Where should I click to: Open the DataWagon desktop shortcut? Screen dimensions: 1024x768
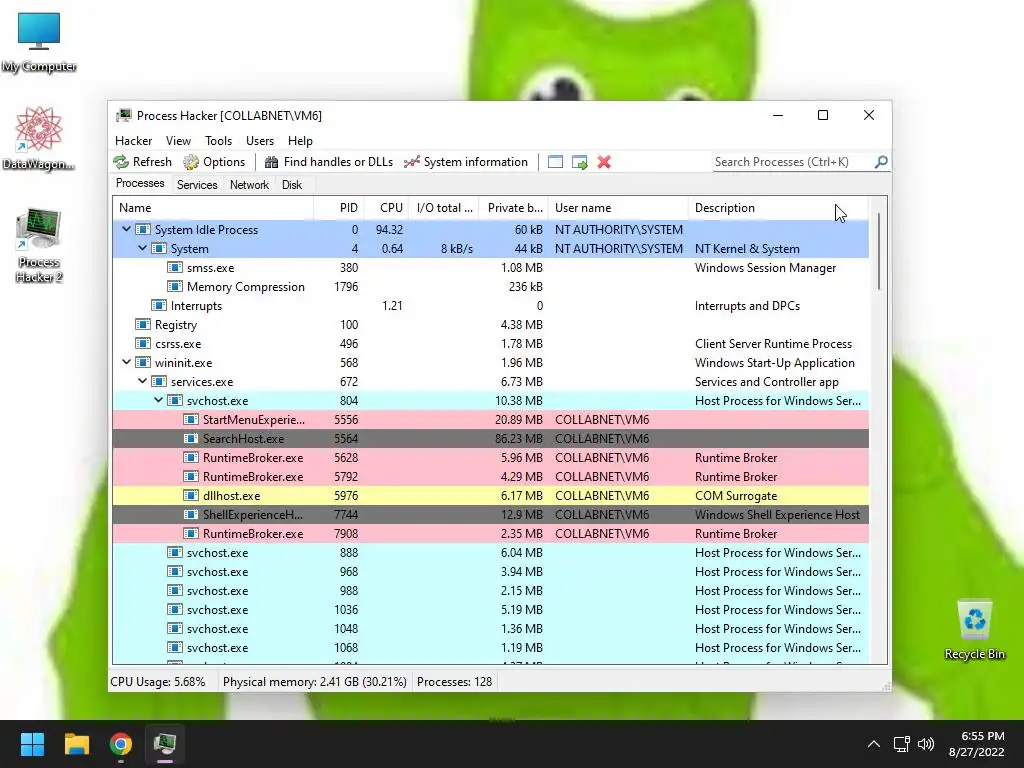point(39,138)
